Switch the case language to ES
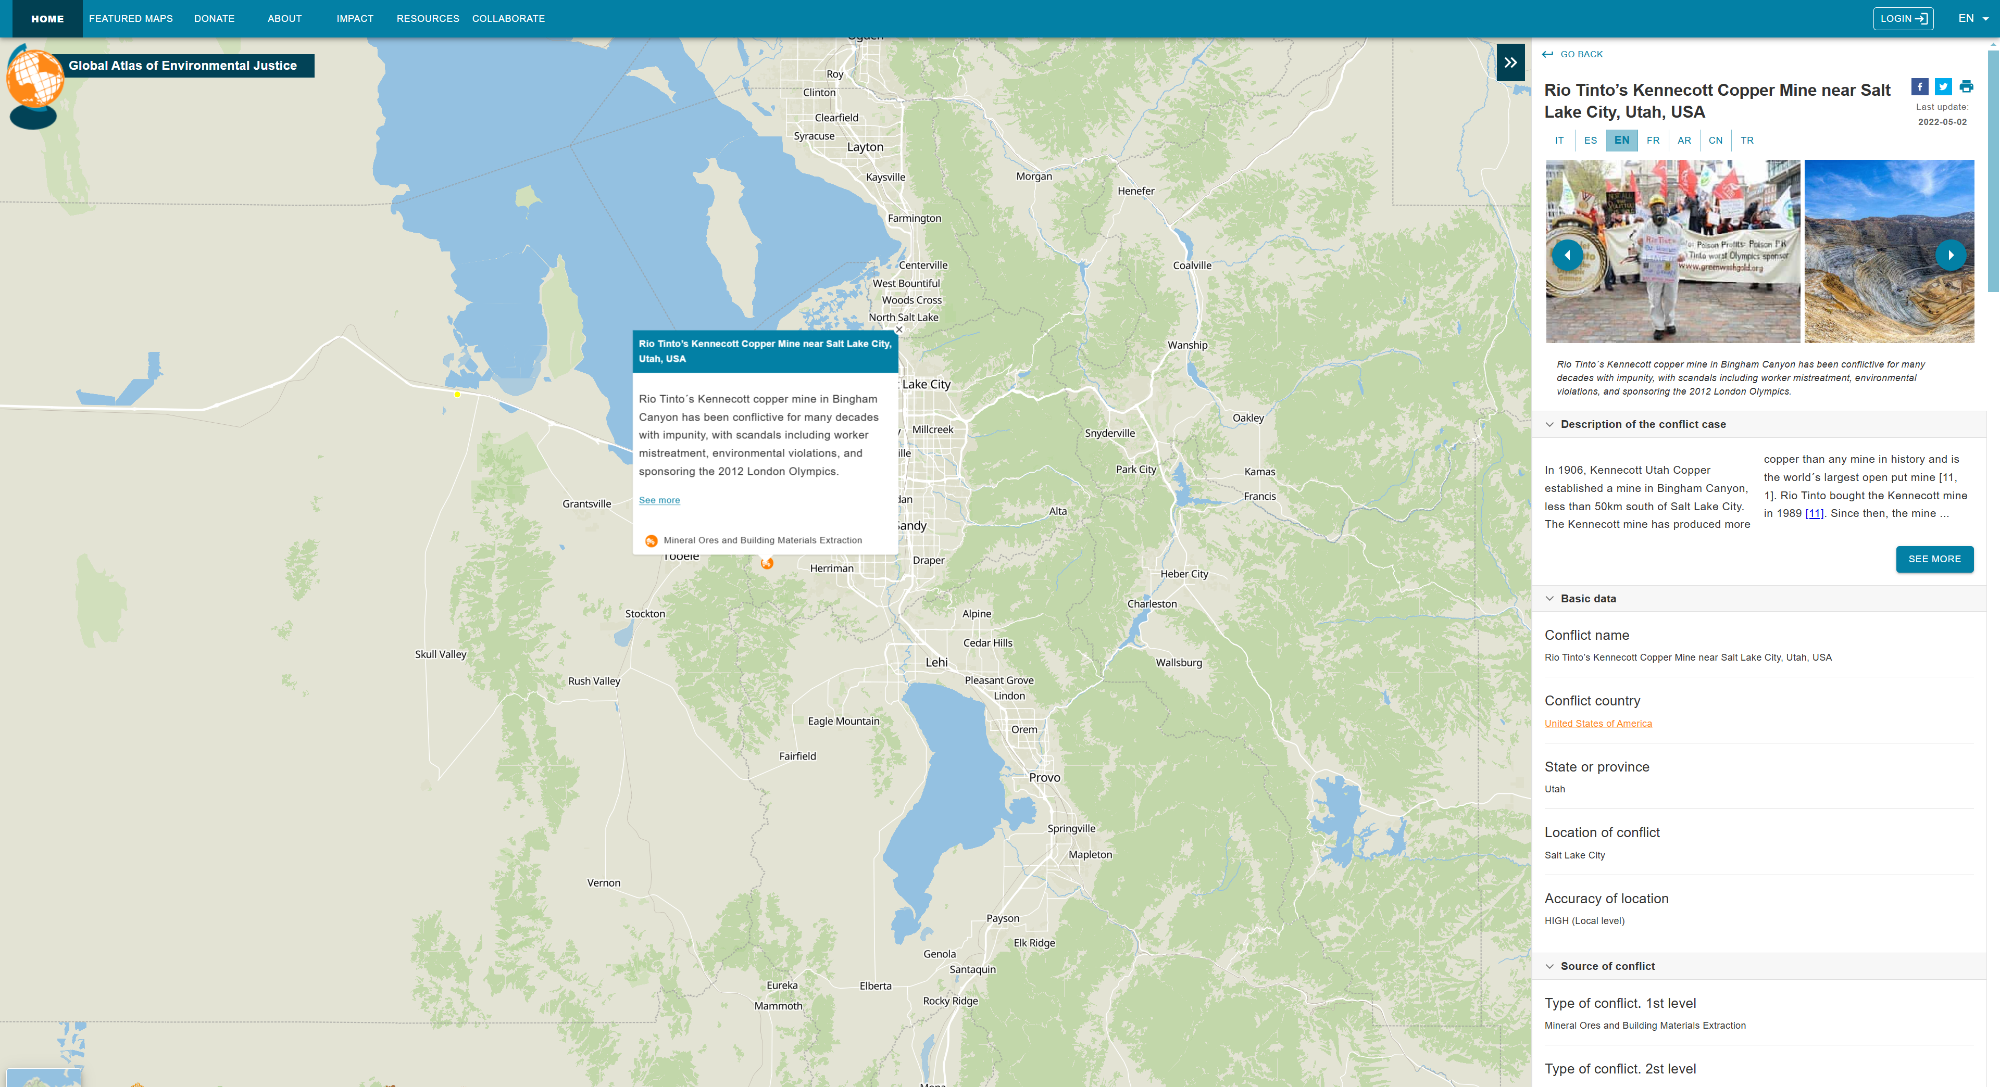 coord(1590,141)
